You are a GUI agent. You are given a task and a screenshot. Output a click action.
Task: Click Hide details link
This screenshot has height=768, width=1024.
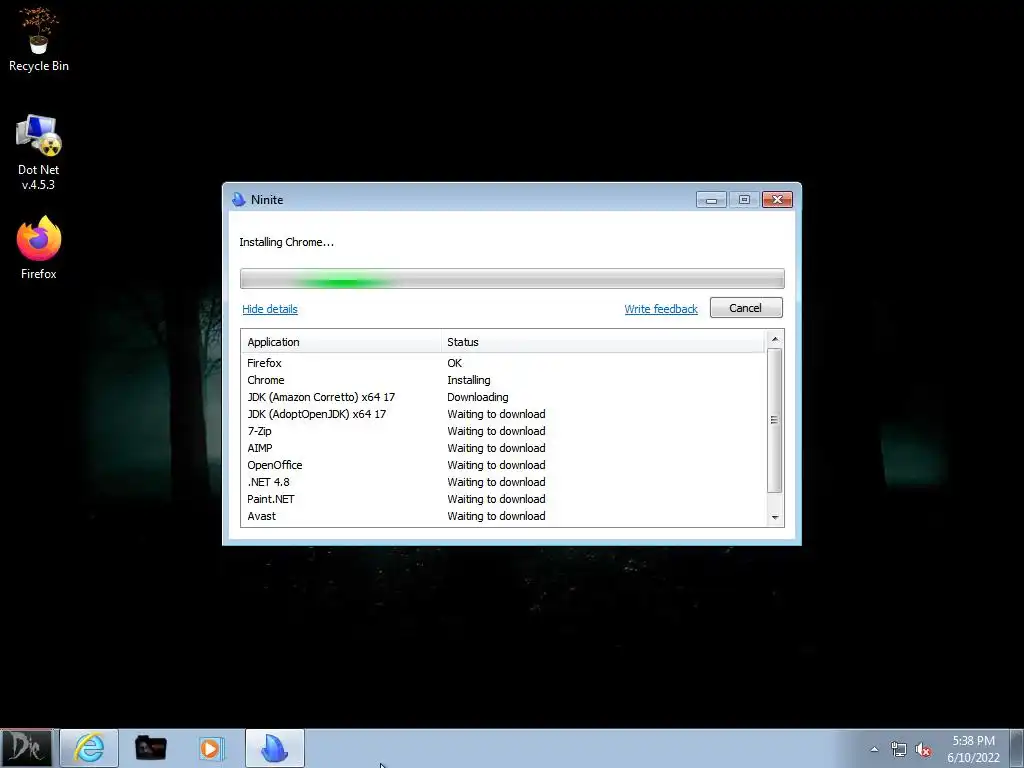pos(270,309)
